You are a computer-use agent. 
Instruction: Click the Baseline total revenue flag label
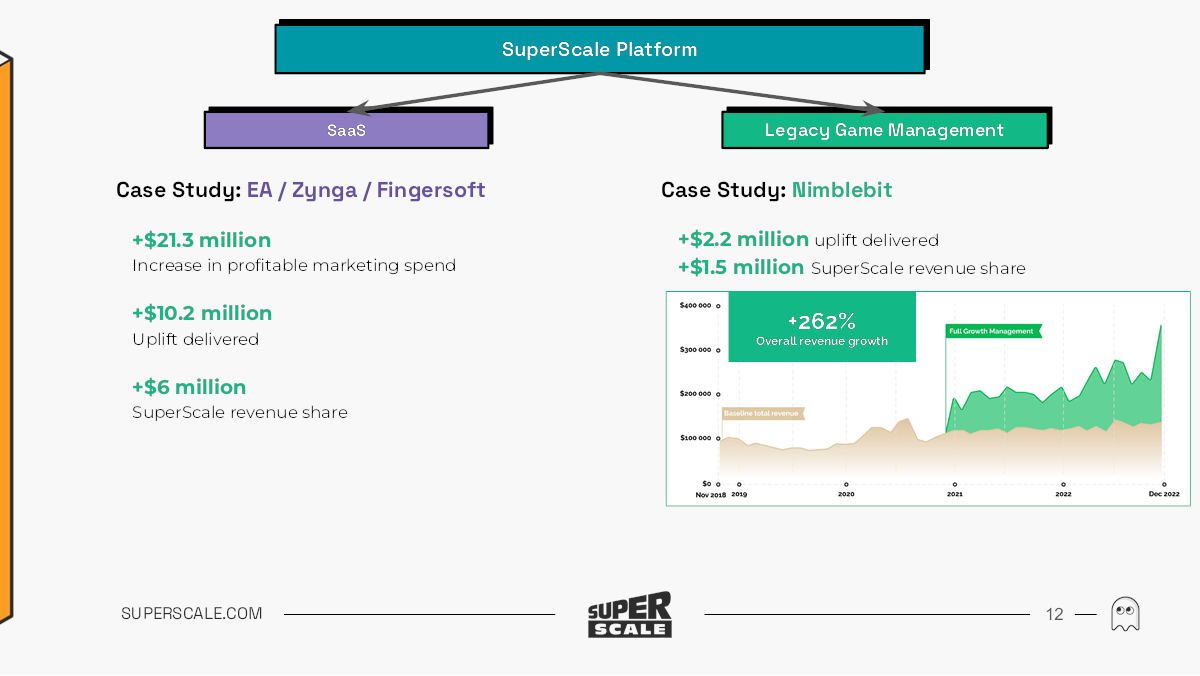[762, 413]
